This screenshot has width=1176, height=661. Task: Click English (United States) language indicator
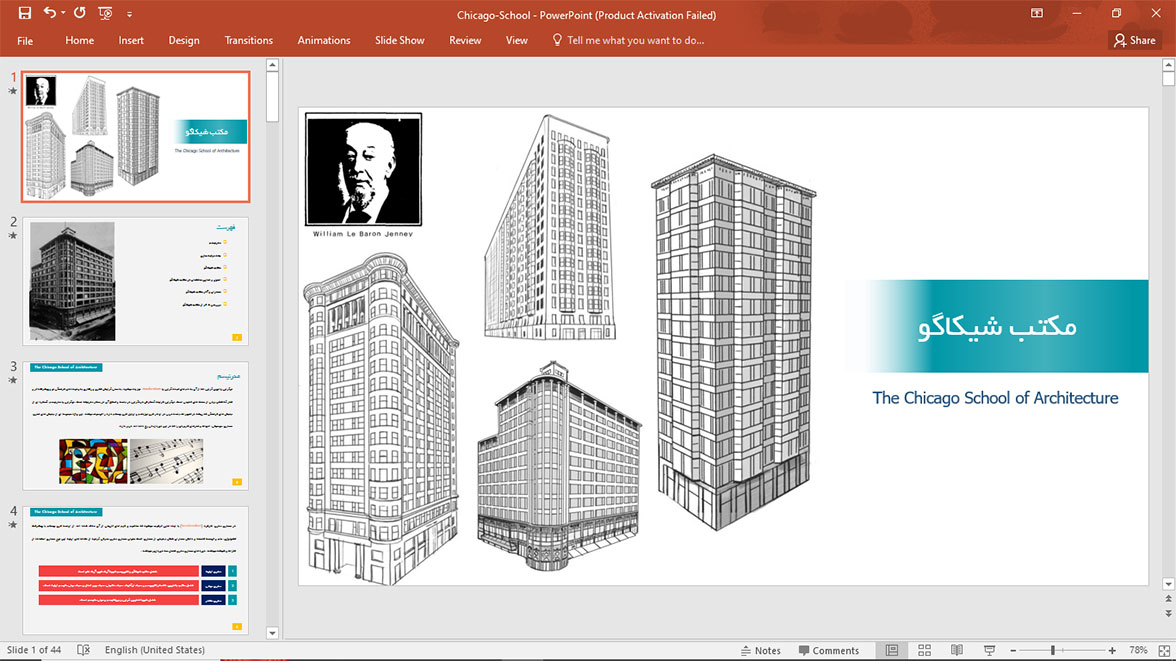[154, 650]
